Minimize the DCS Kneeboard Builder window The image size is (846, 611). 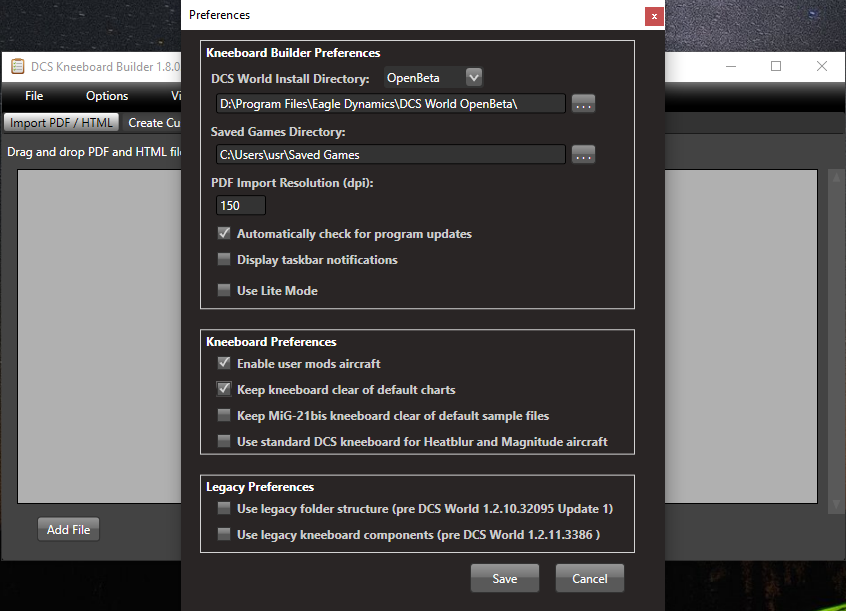point(731,66)
